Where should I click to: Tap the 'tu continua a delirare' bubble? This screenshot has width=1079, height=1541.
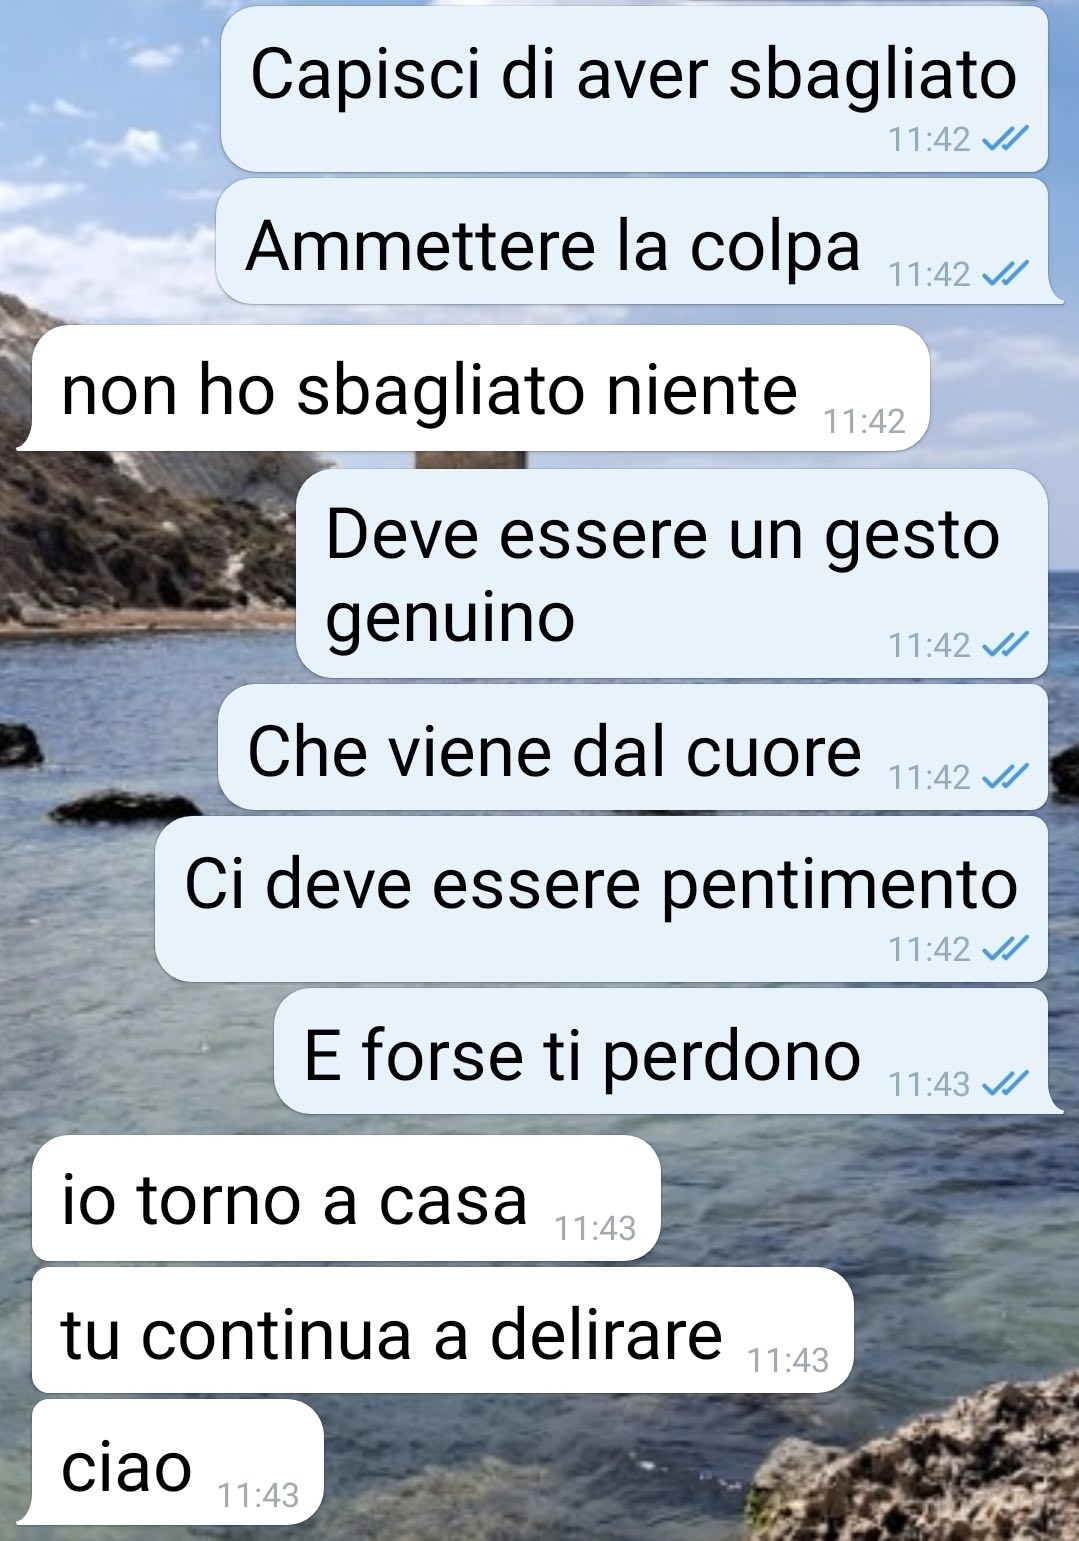point(442,1330)
